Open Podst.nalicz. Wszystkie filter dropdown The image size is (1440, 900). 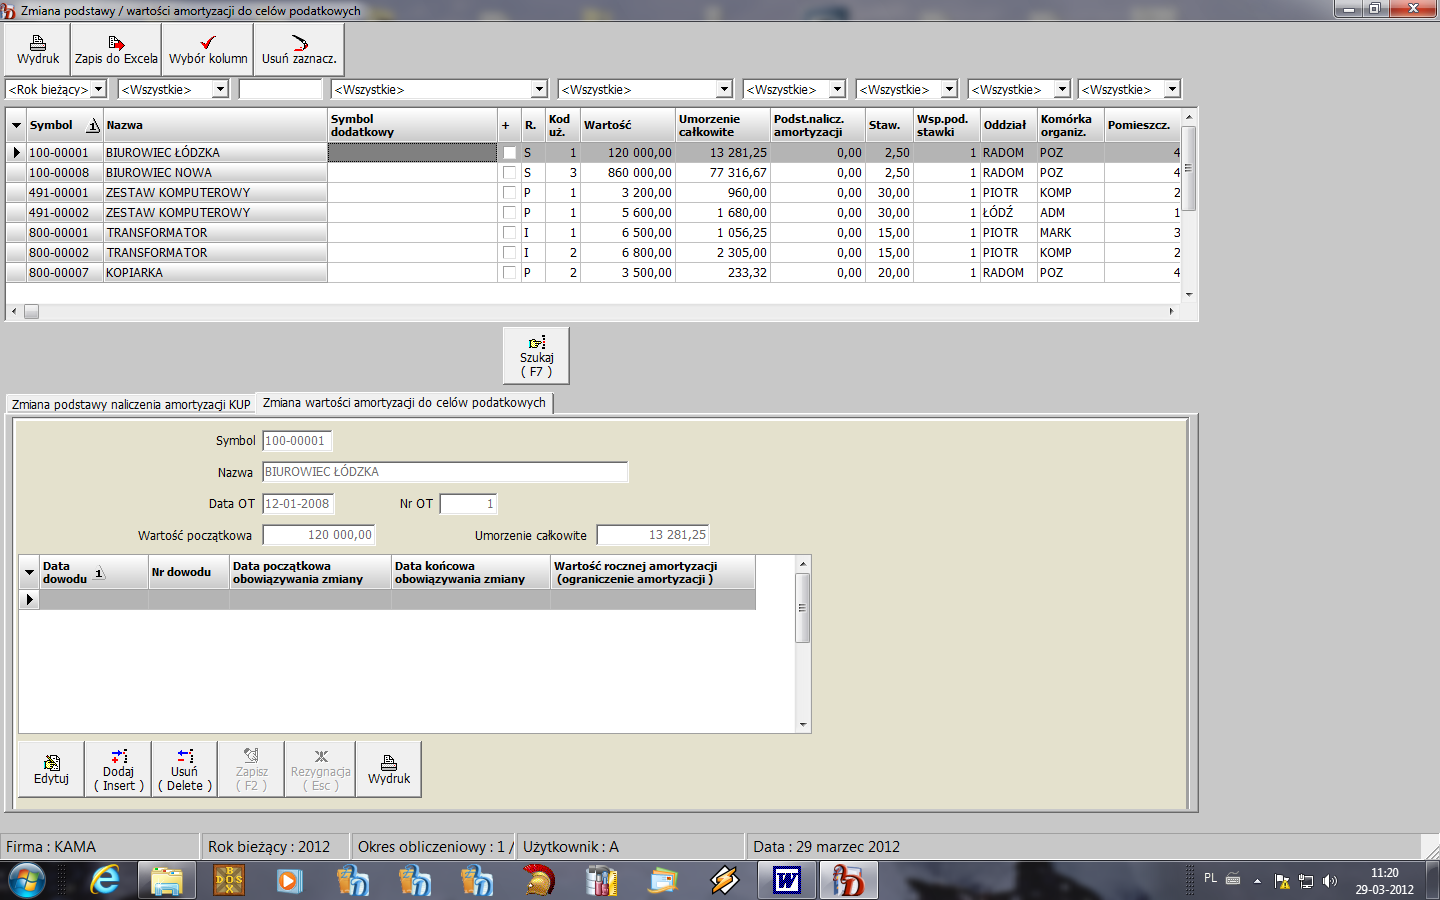pos(838,90)
